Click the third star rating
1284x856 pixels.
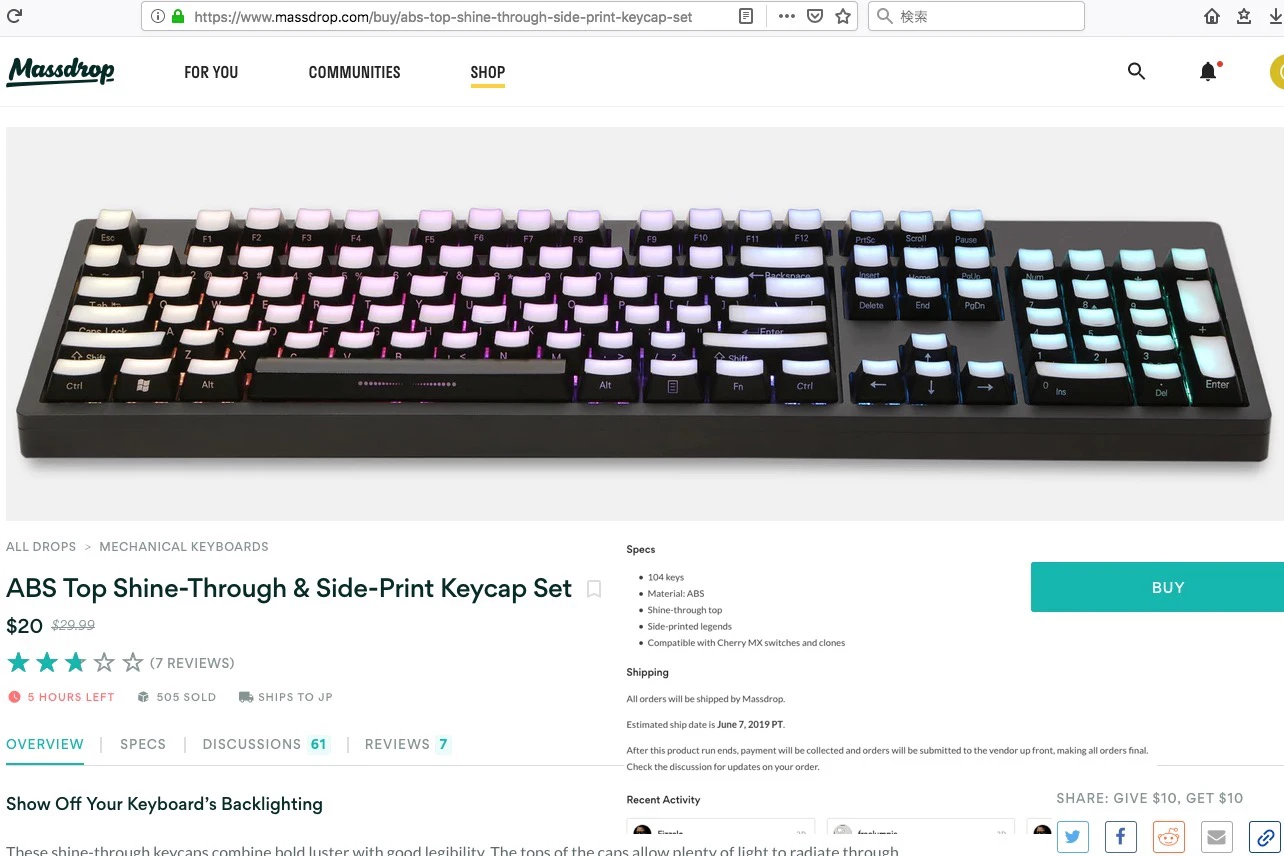76,662
